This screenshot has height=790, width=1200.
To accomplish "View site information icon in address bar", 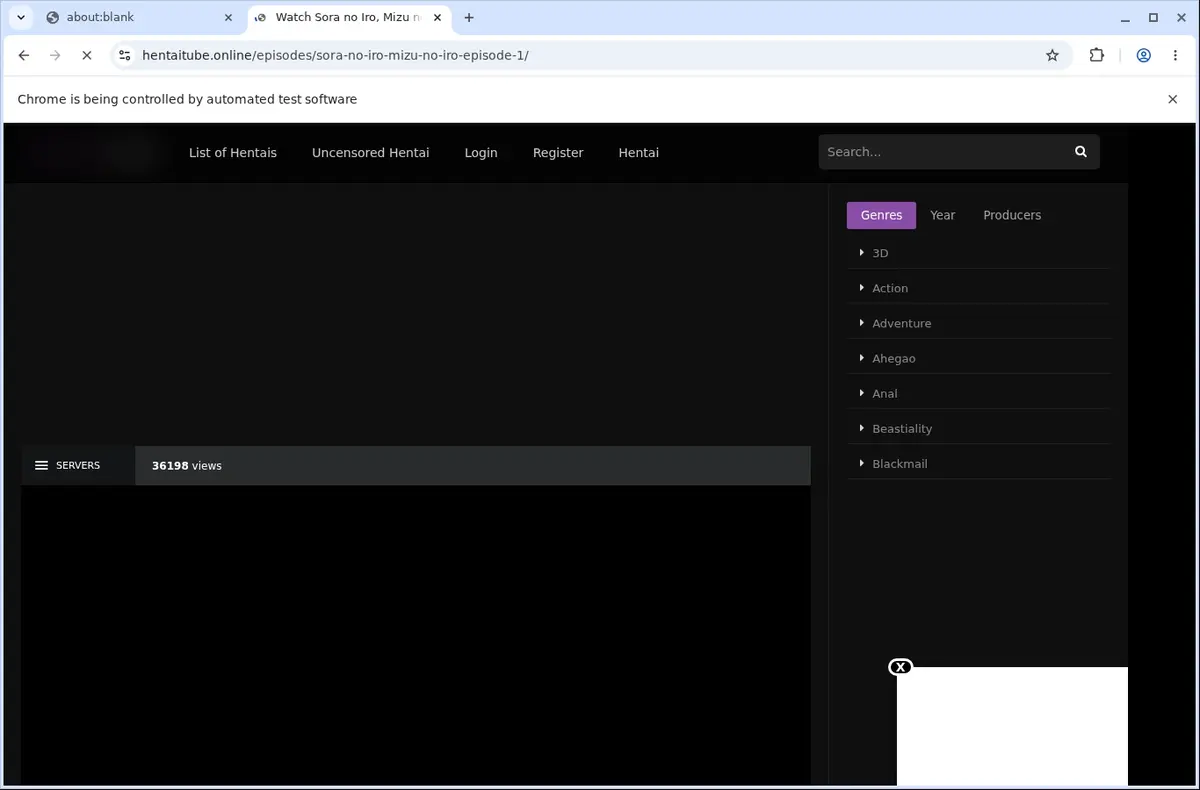I will click(123, 55).
